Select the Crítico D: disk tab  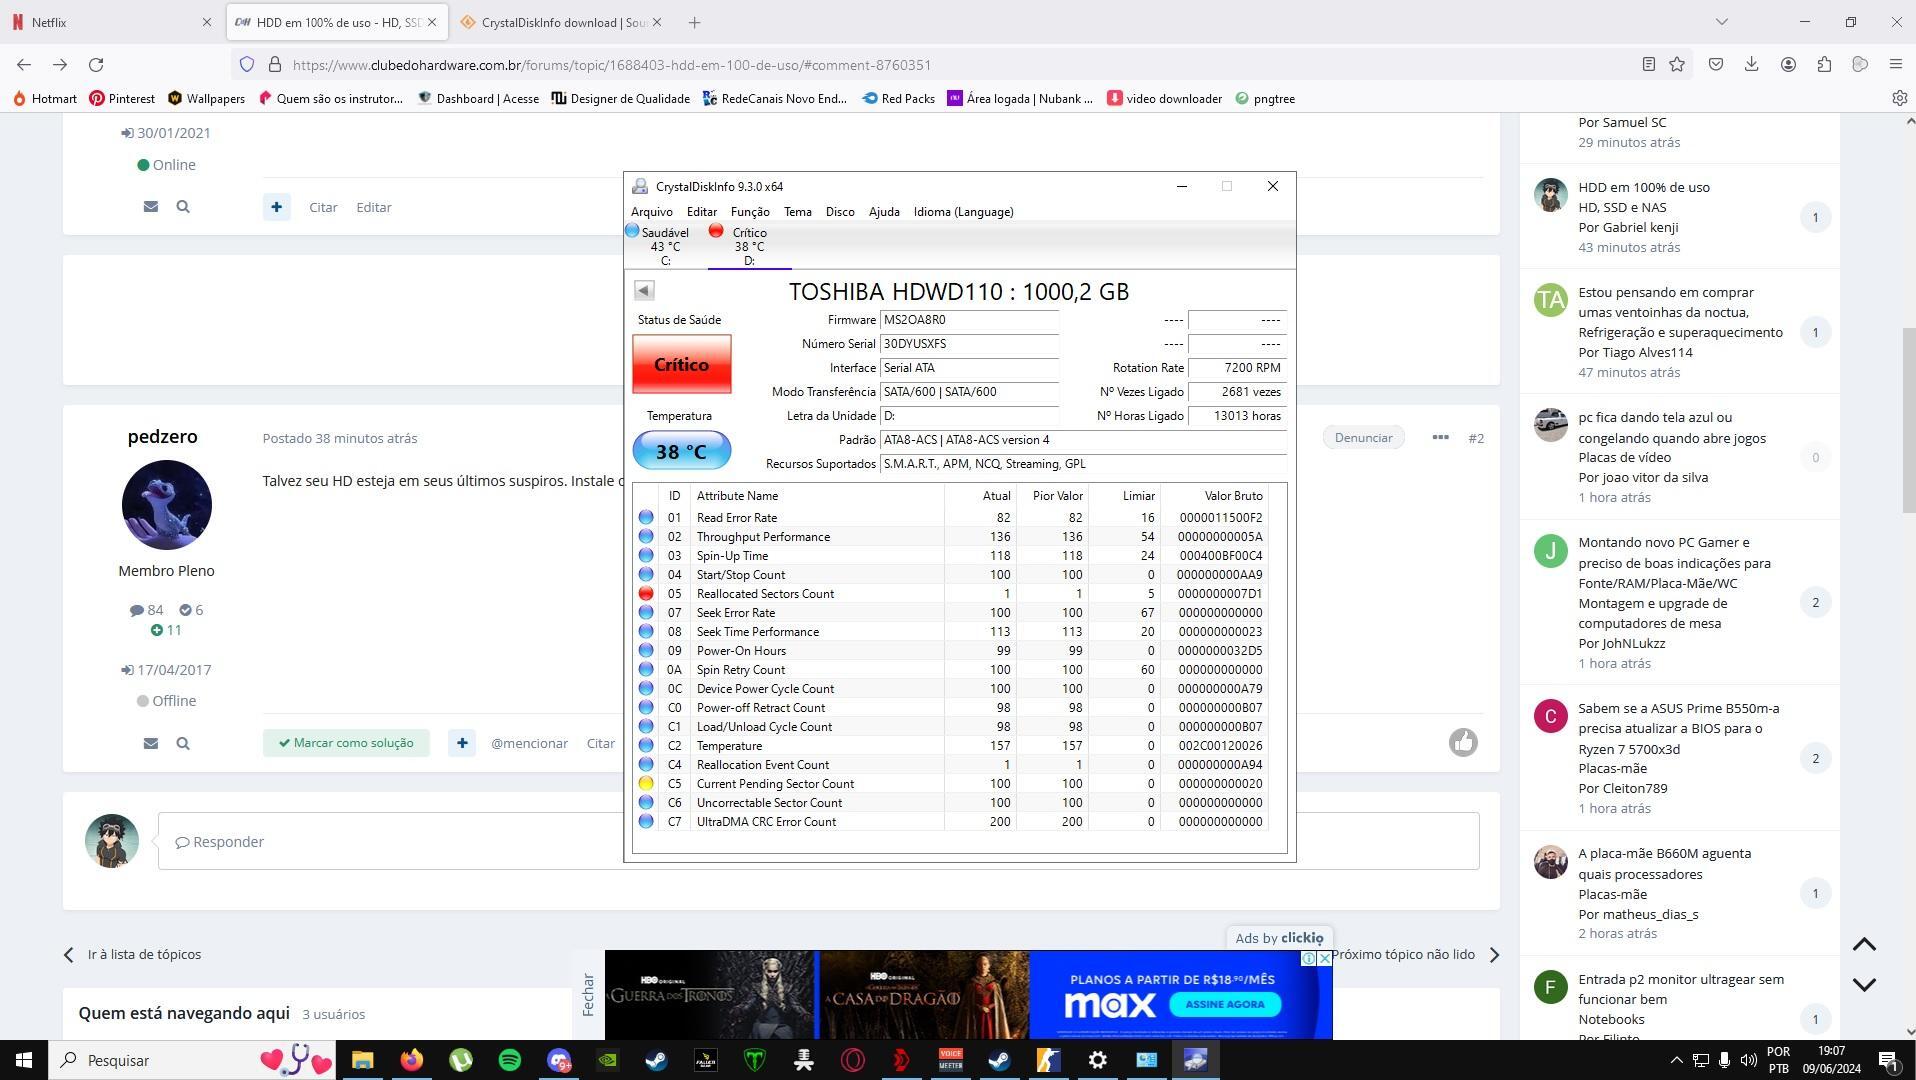click(x=749, y=246)
